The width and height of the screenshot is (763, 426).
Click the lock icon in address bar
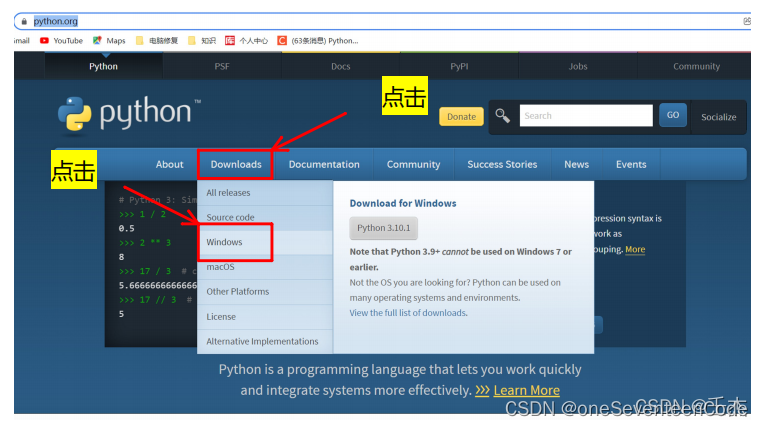pyautogui.click(x=24, y=21)
